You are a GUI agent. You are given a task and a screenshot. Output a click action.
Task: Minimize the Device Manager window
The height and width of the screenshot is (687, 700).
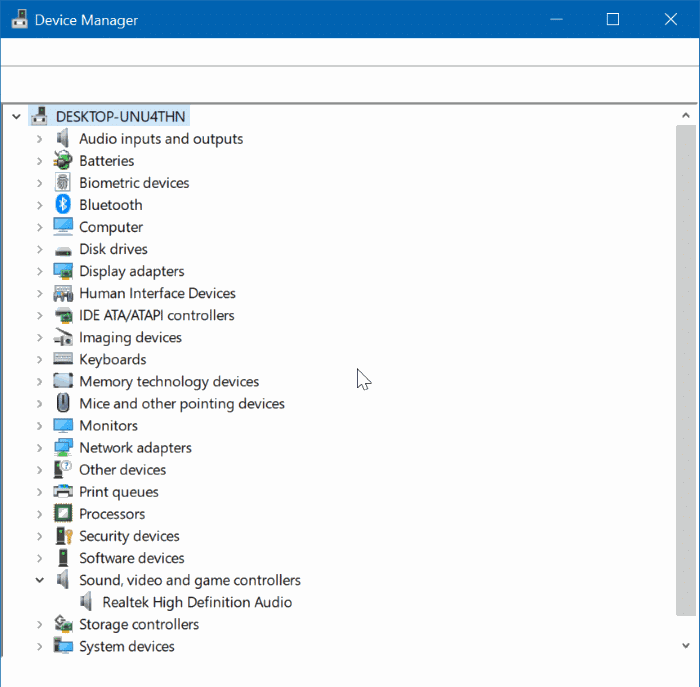tap(556, 19)
